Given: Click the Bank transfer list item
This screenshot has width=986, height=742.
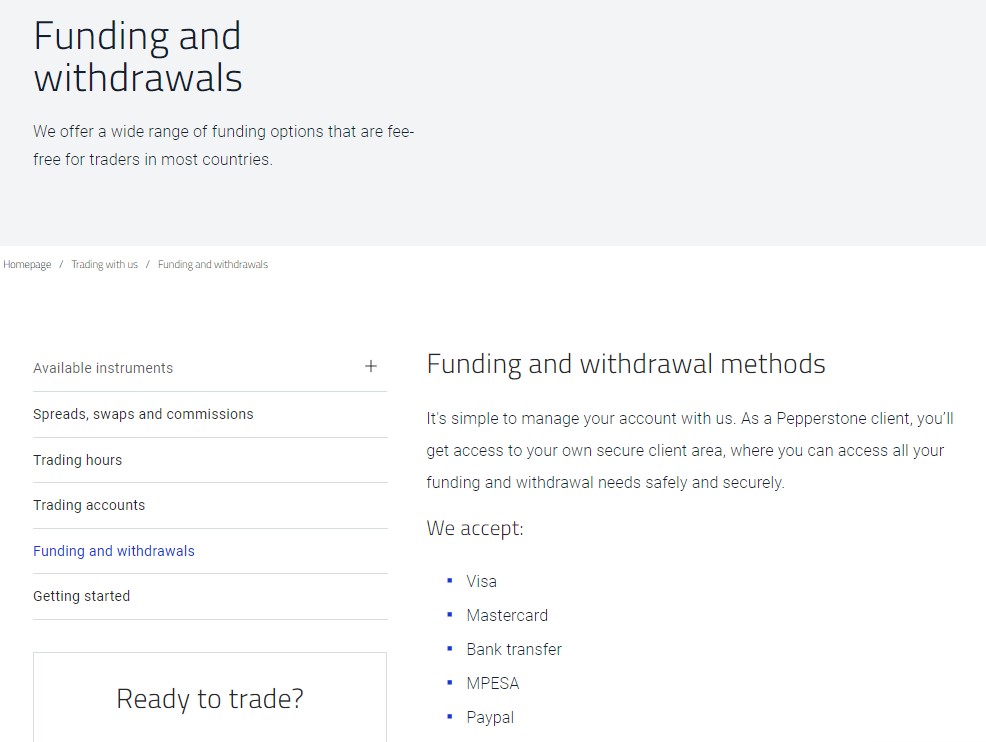Looking at the screenshot, I should [514, 649].
